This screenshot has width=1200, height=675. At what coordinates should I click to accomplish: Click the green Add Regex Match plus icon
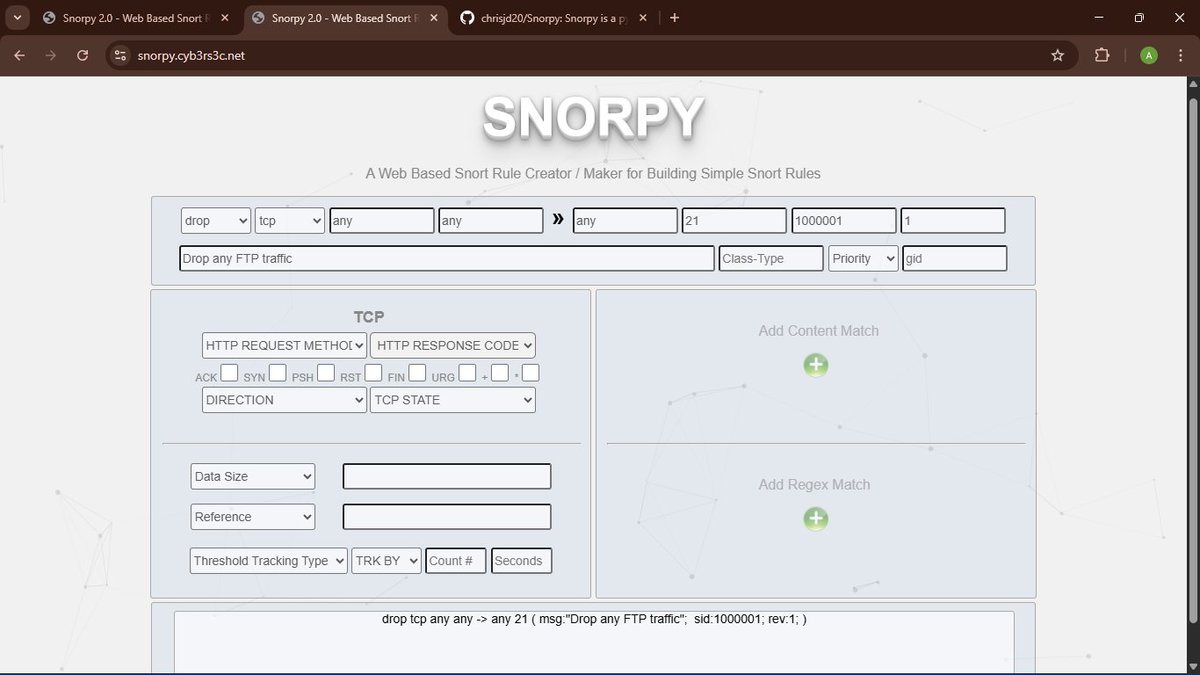pos(816,518)
